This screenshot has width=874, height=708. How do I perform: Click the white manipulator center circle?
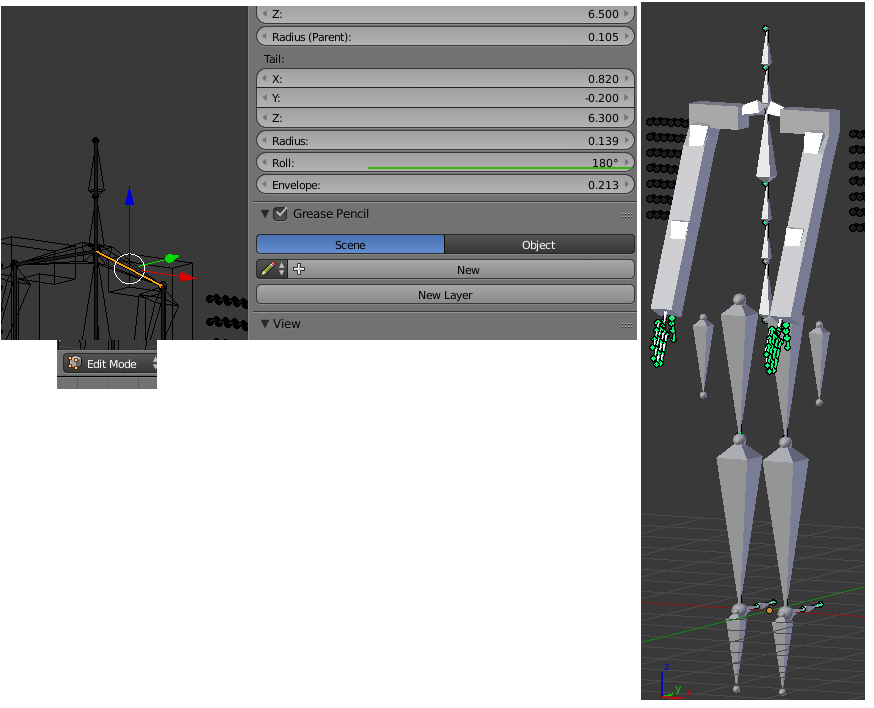point(129,268)
